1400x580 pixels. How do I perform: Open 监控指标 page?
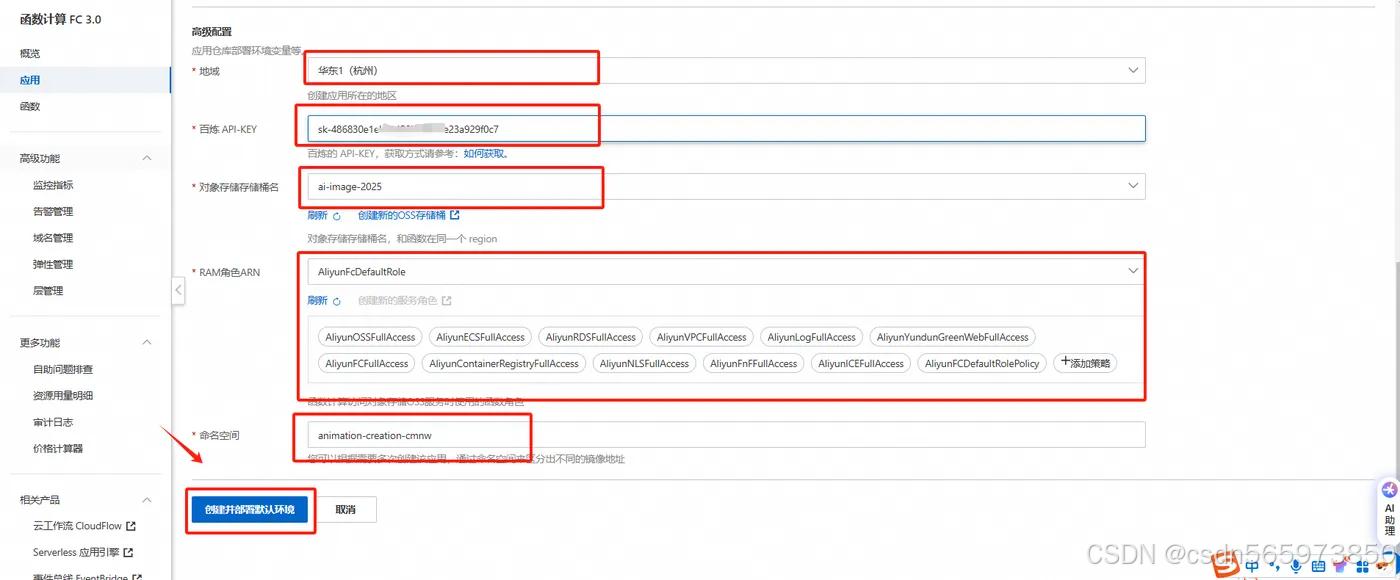point(53,185)
